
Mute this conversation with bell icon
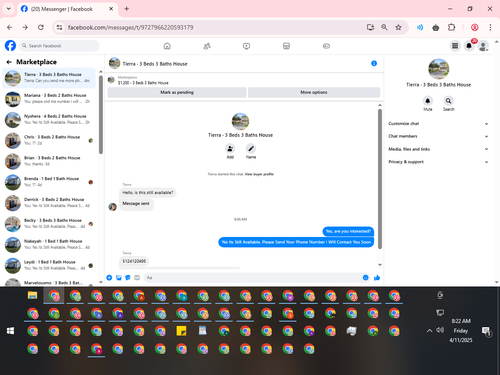(x=428, y=101)
